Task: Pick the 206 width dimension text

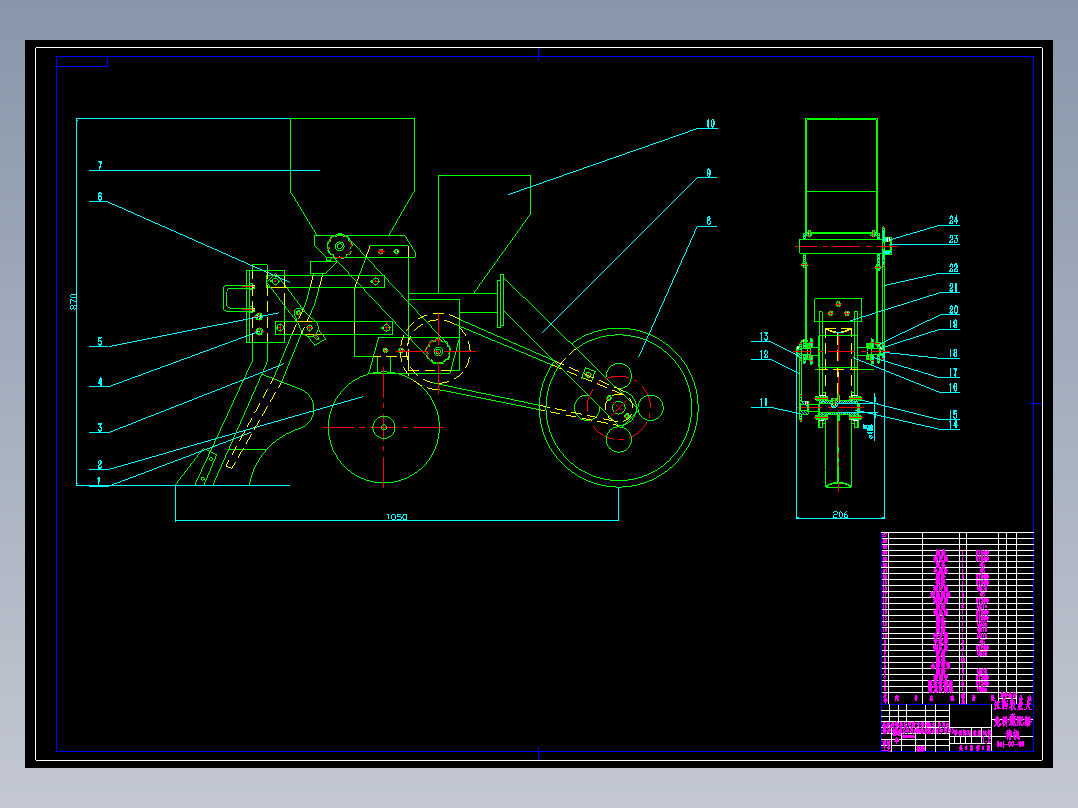Action: (x=840, y=514)
